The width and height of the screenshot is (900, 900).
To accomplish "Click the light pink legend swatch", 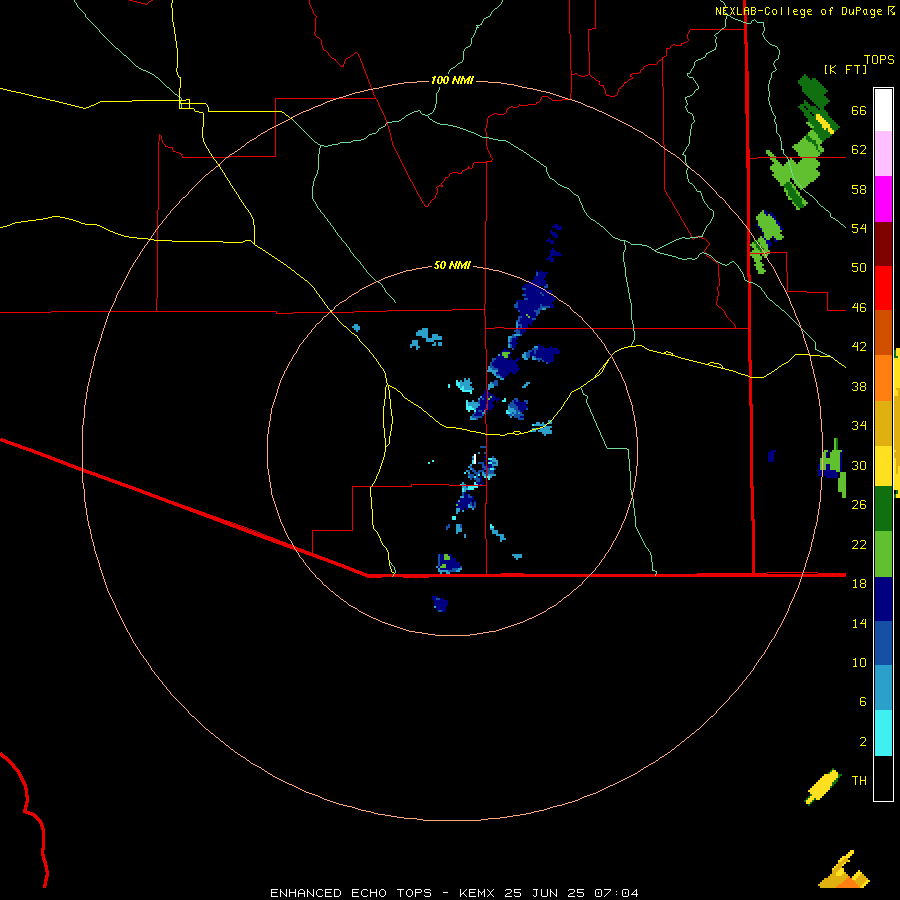I will [x=883, y=154].
